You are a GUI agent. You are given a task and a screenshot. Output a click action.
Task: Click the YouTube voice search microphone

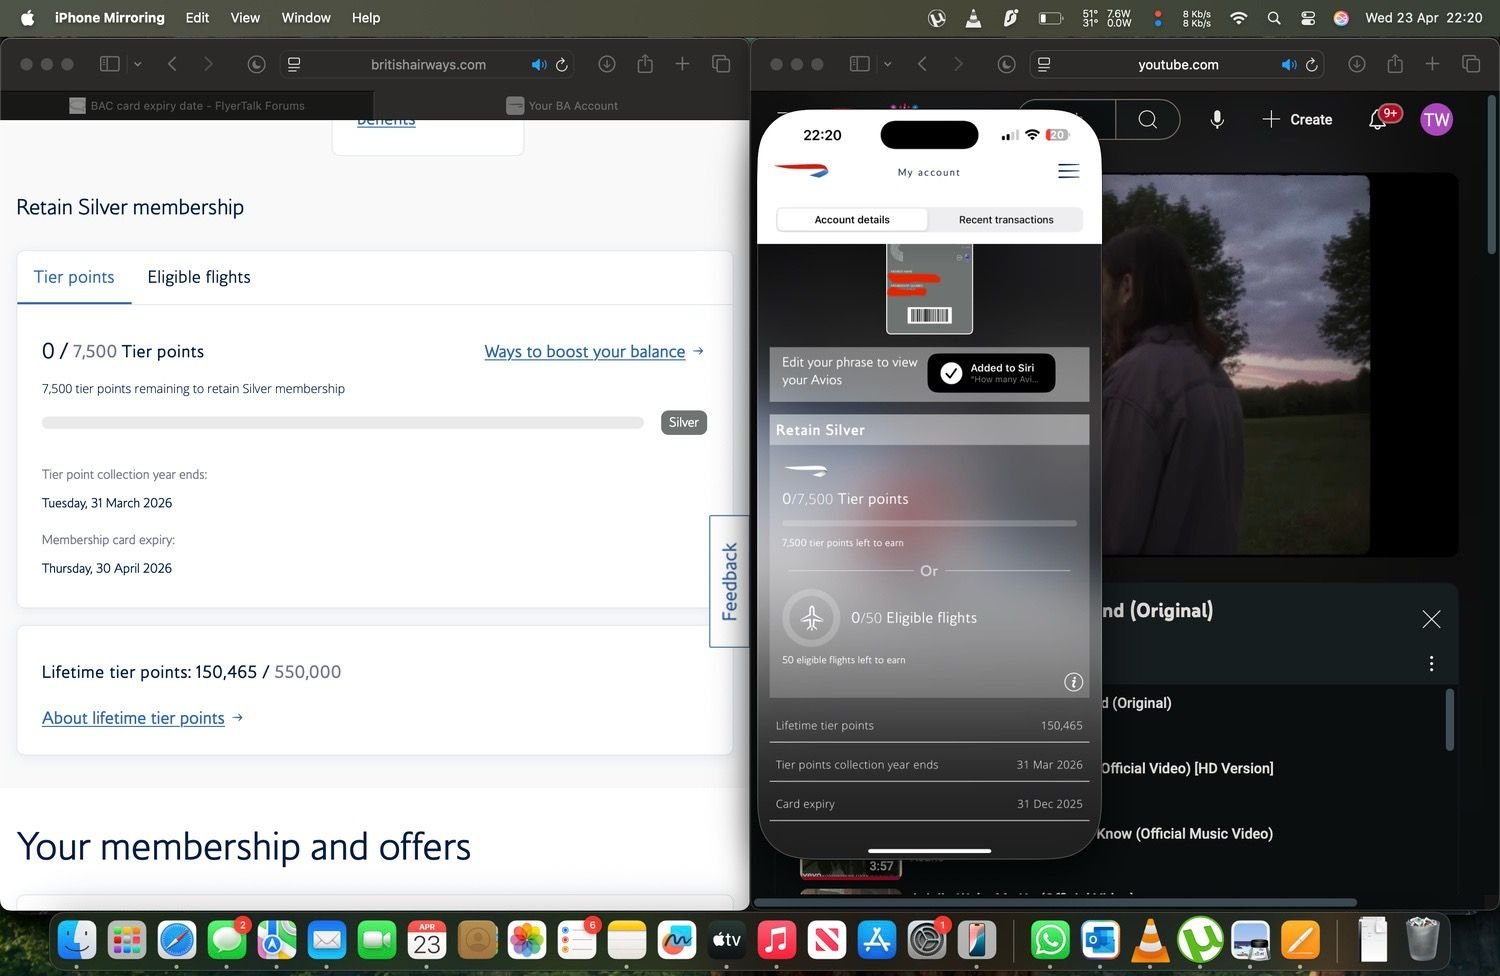(1217, 120)
